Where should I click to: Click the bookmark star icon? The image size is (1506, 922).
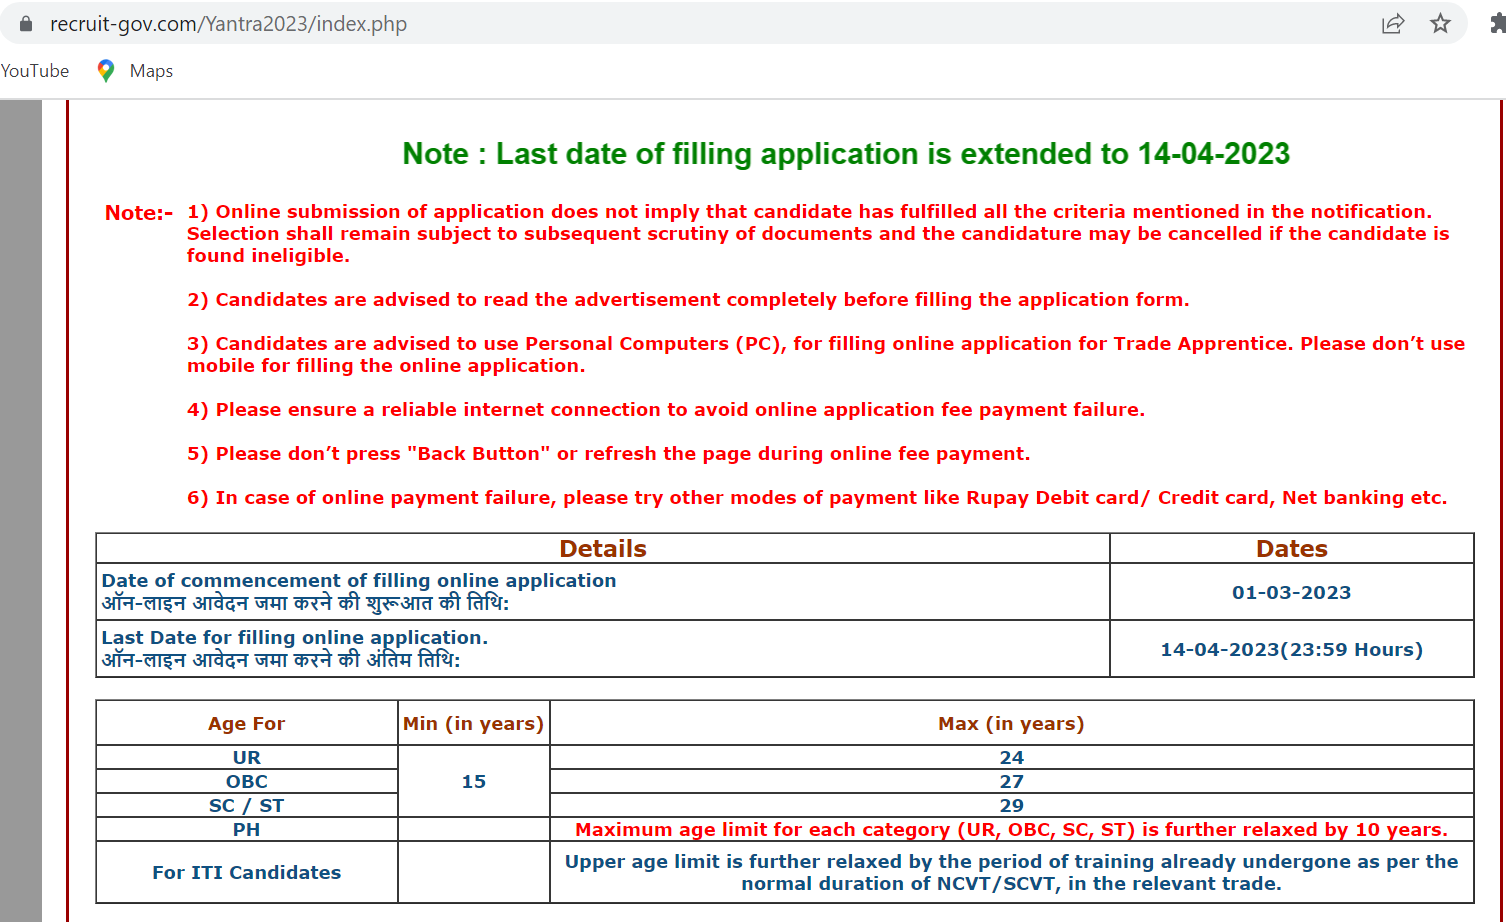pos(1441,23)
